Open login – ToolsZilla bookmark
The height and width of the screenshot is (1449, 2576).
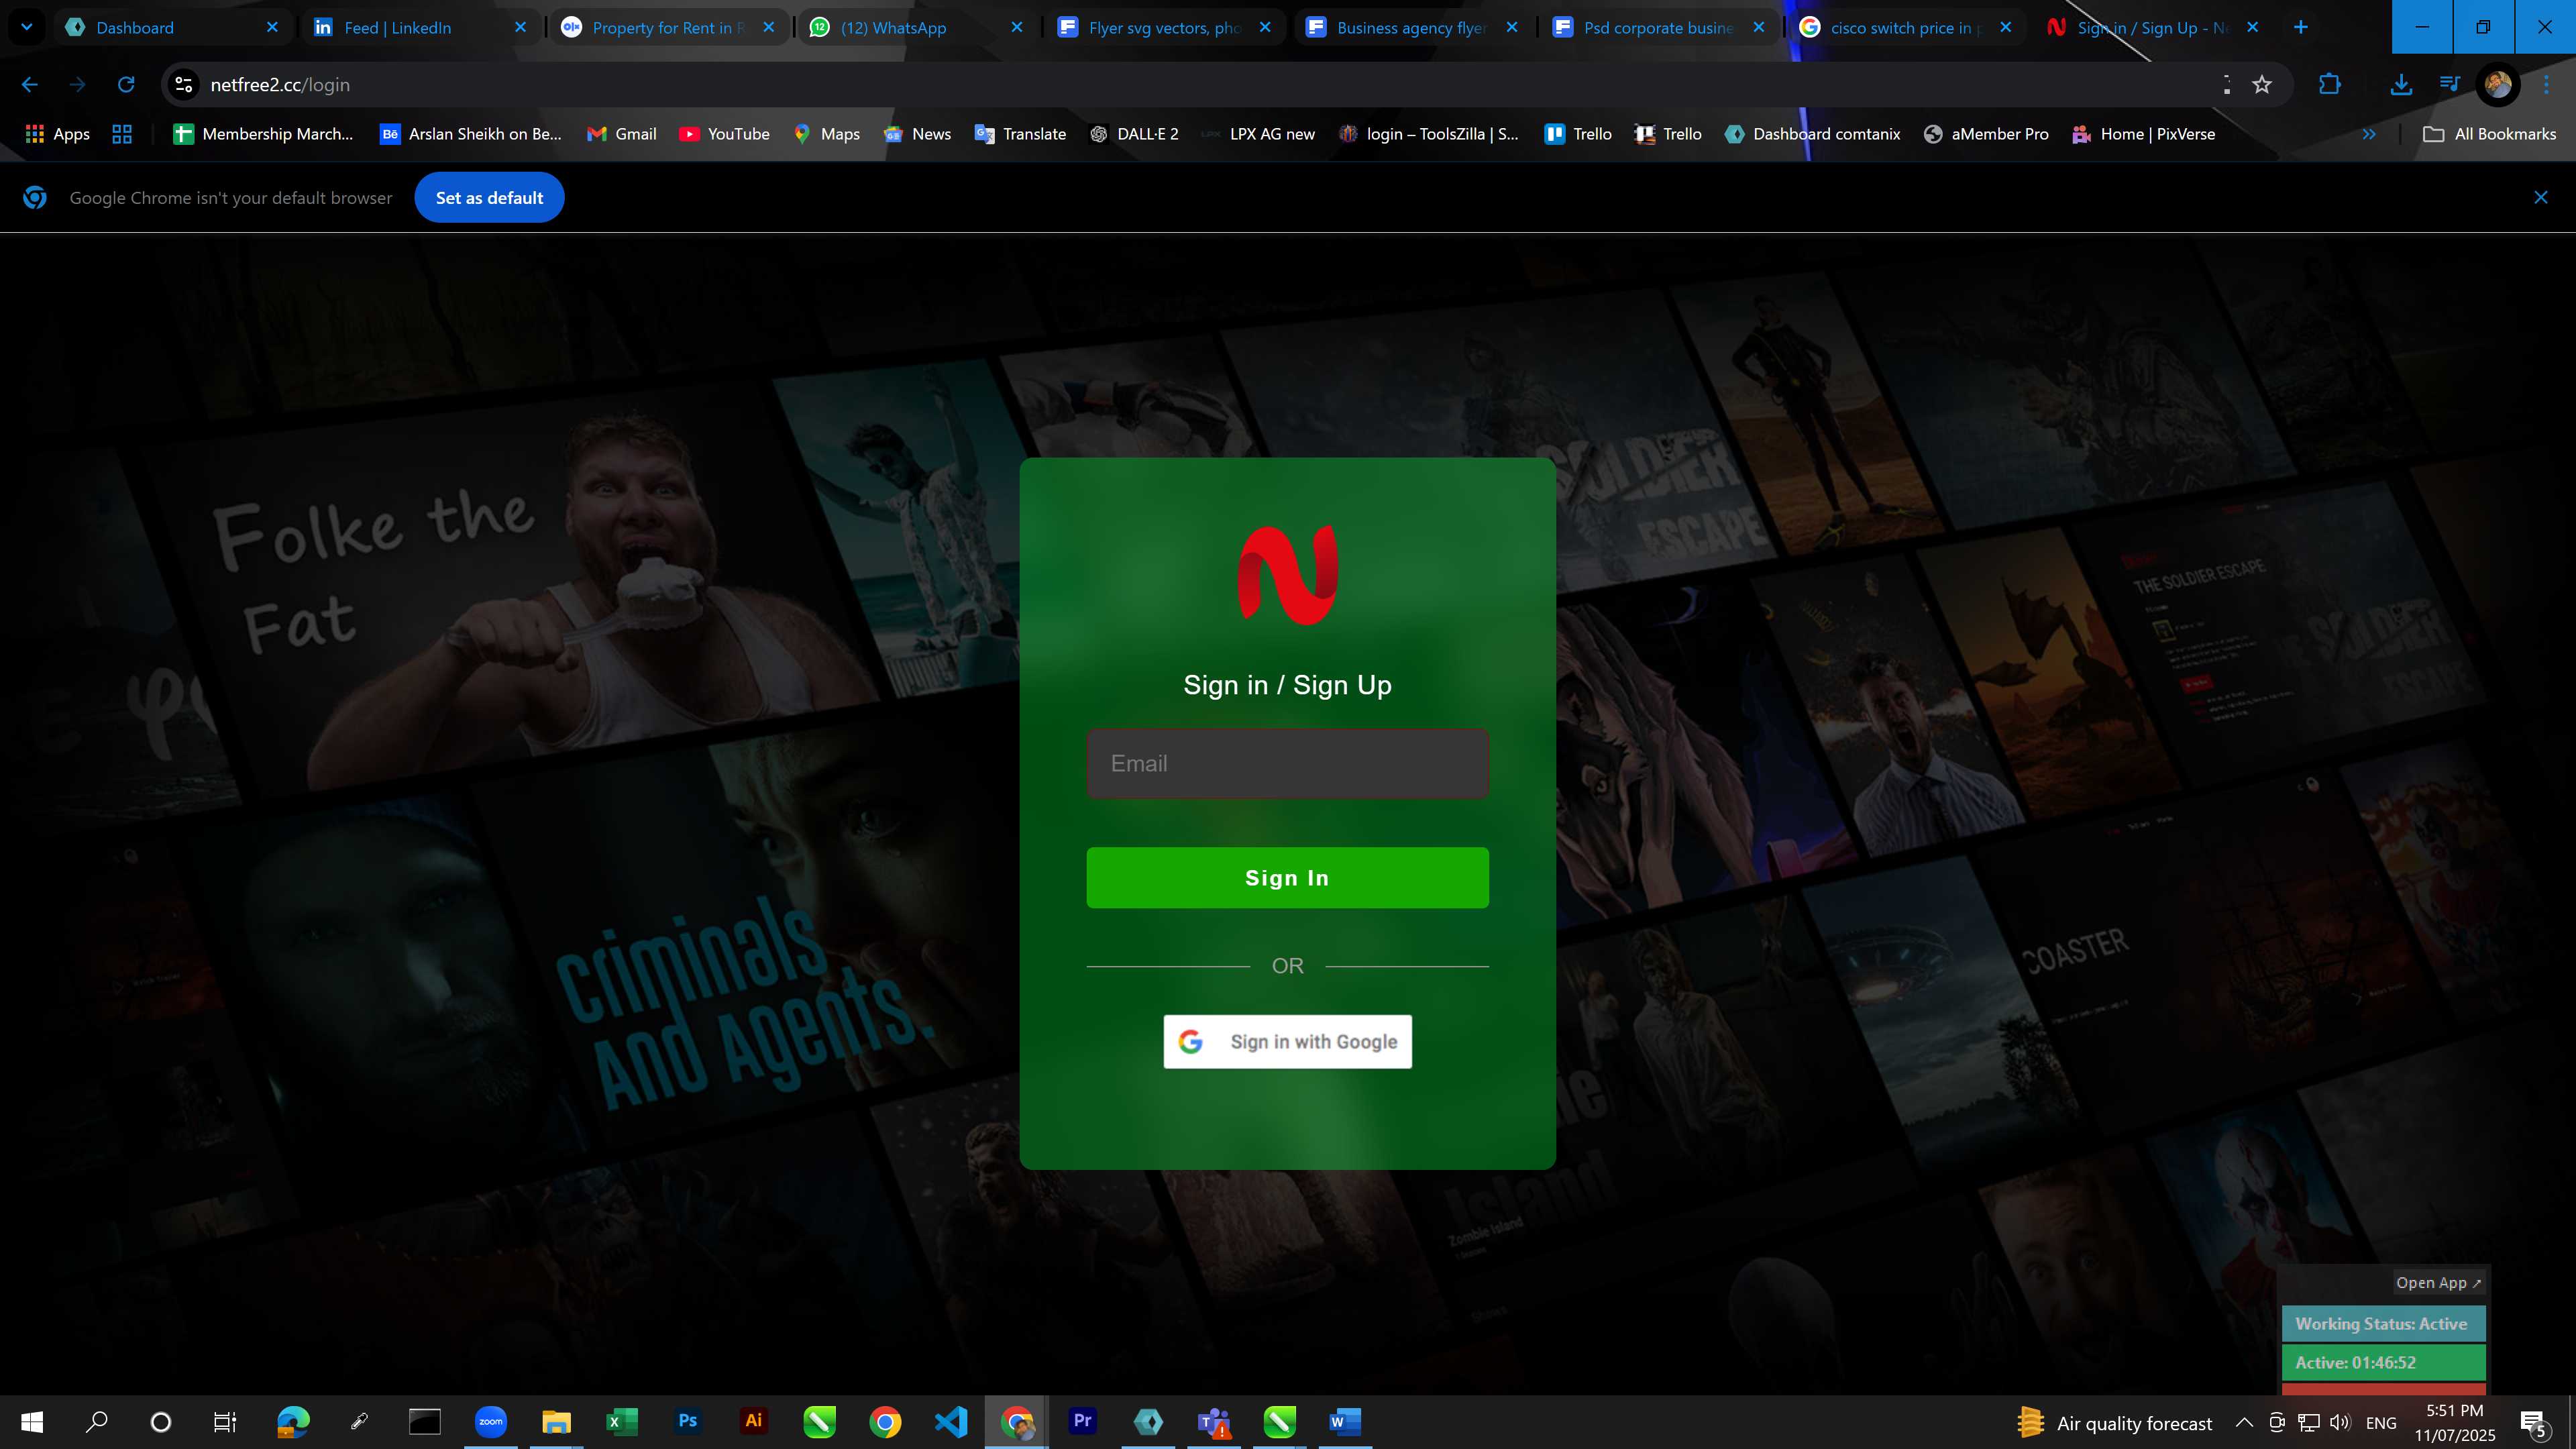pyautogui.click(x=1430, y=134)
